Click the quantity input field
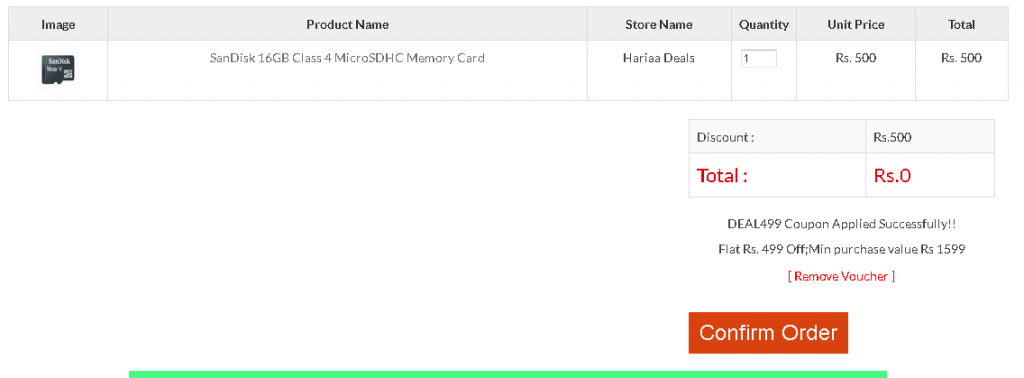Image resolution: width=1024 pixels, height=378 pixels. point(759,58)
